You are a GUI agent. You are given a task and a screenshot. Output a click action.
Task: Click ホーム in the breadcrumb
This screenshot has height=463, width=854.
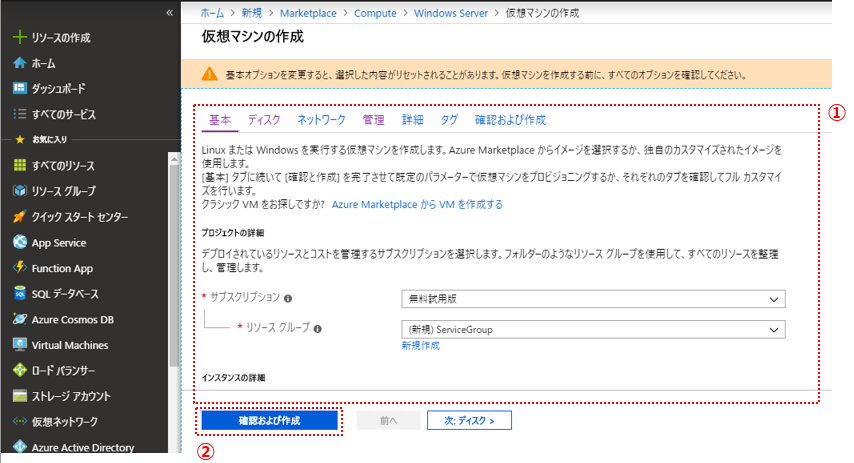[212, 13]
